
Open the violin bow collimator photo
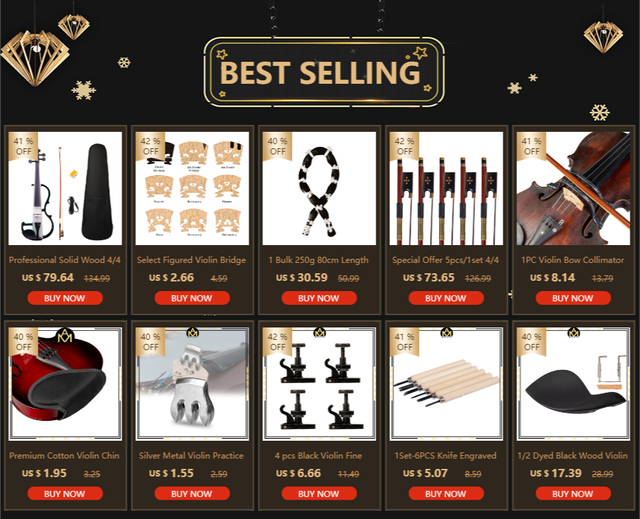coord(573,188)
